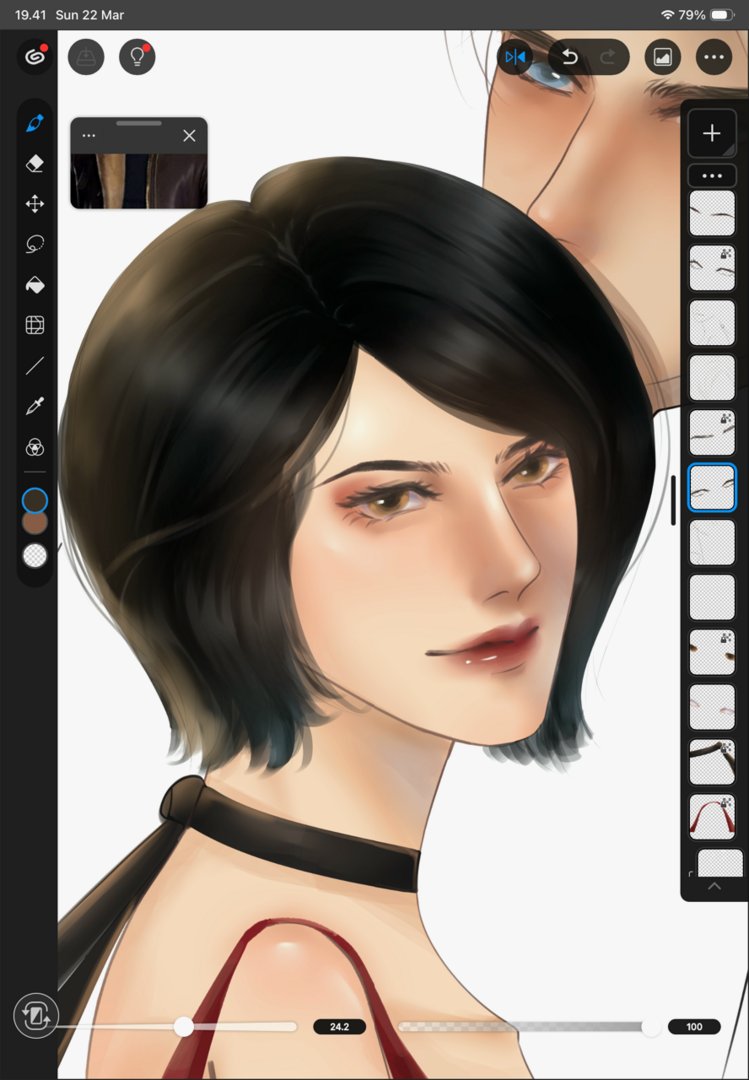
Task: Collapse layer list with up chevron
Action: pos(715,886)
